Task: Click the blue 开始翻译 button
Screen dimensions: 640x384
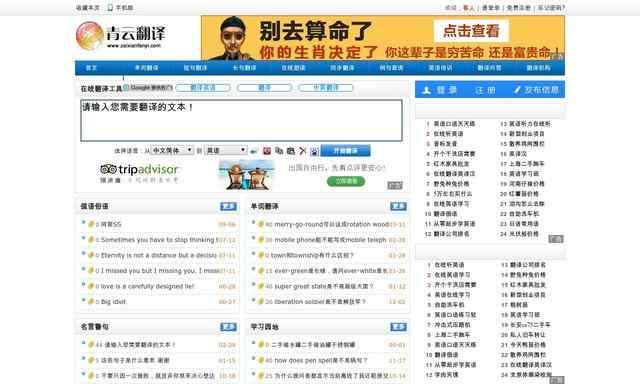Action: pyautogui.click(x=346, y=151)
